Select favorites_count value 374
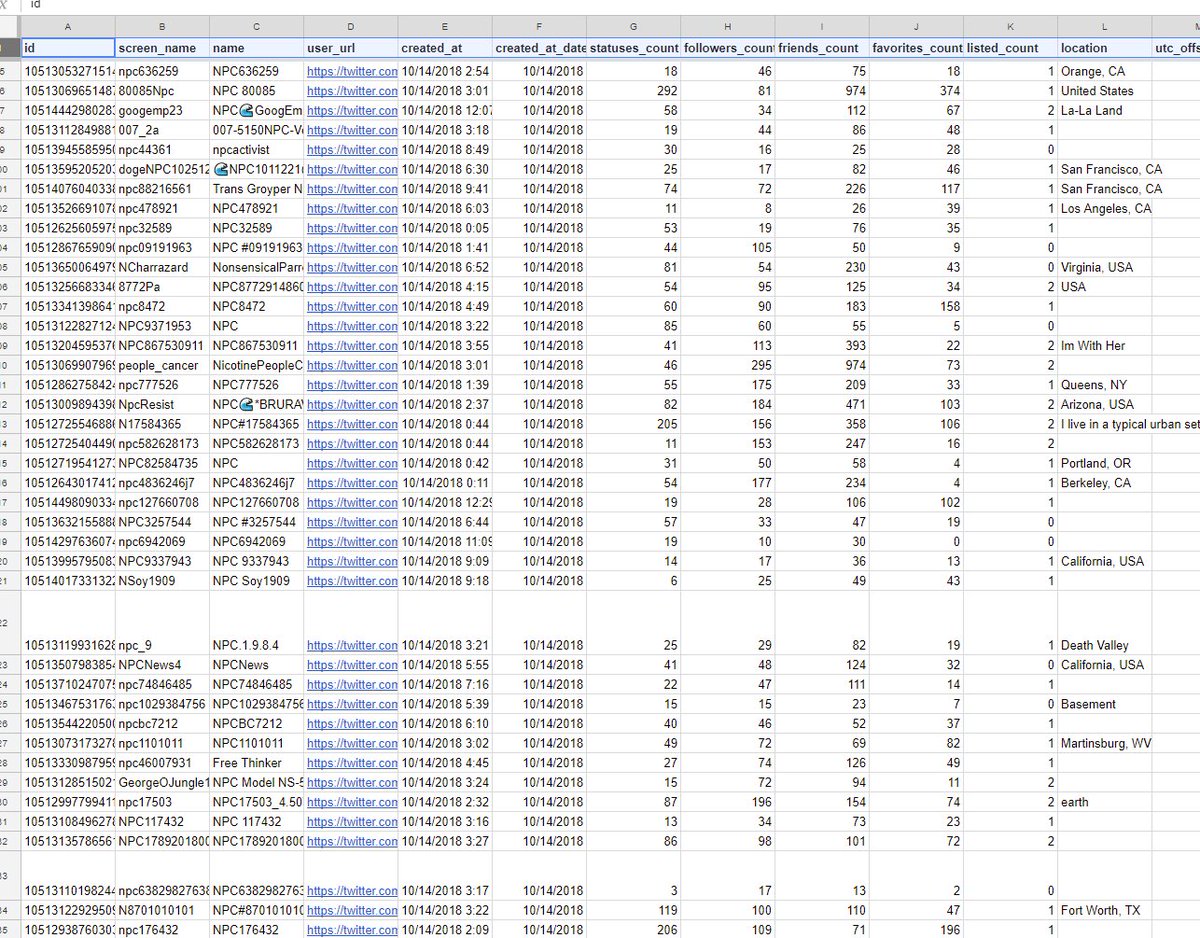 [917, 91]
